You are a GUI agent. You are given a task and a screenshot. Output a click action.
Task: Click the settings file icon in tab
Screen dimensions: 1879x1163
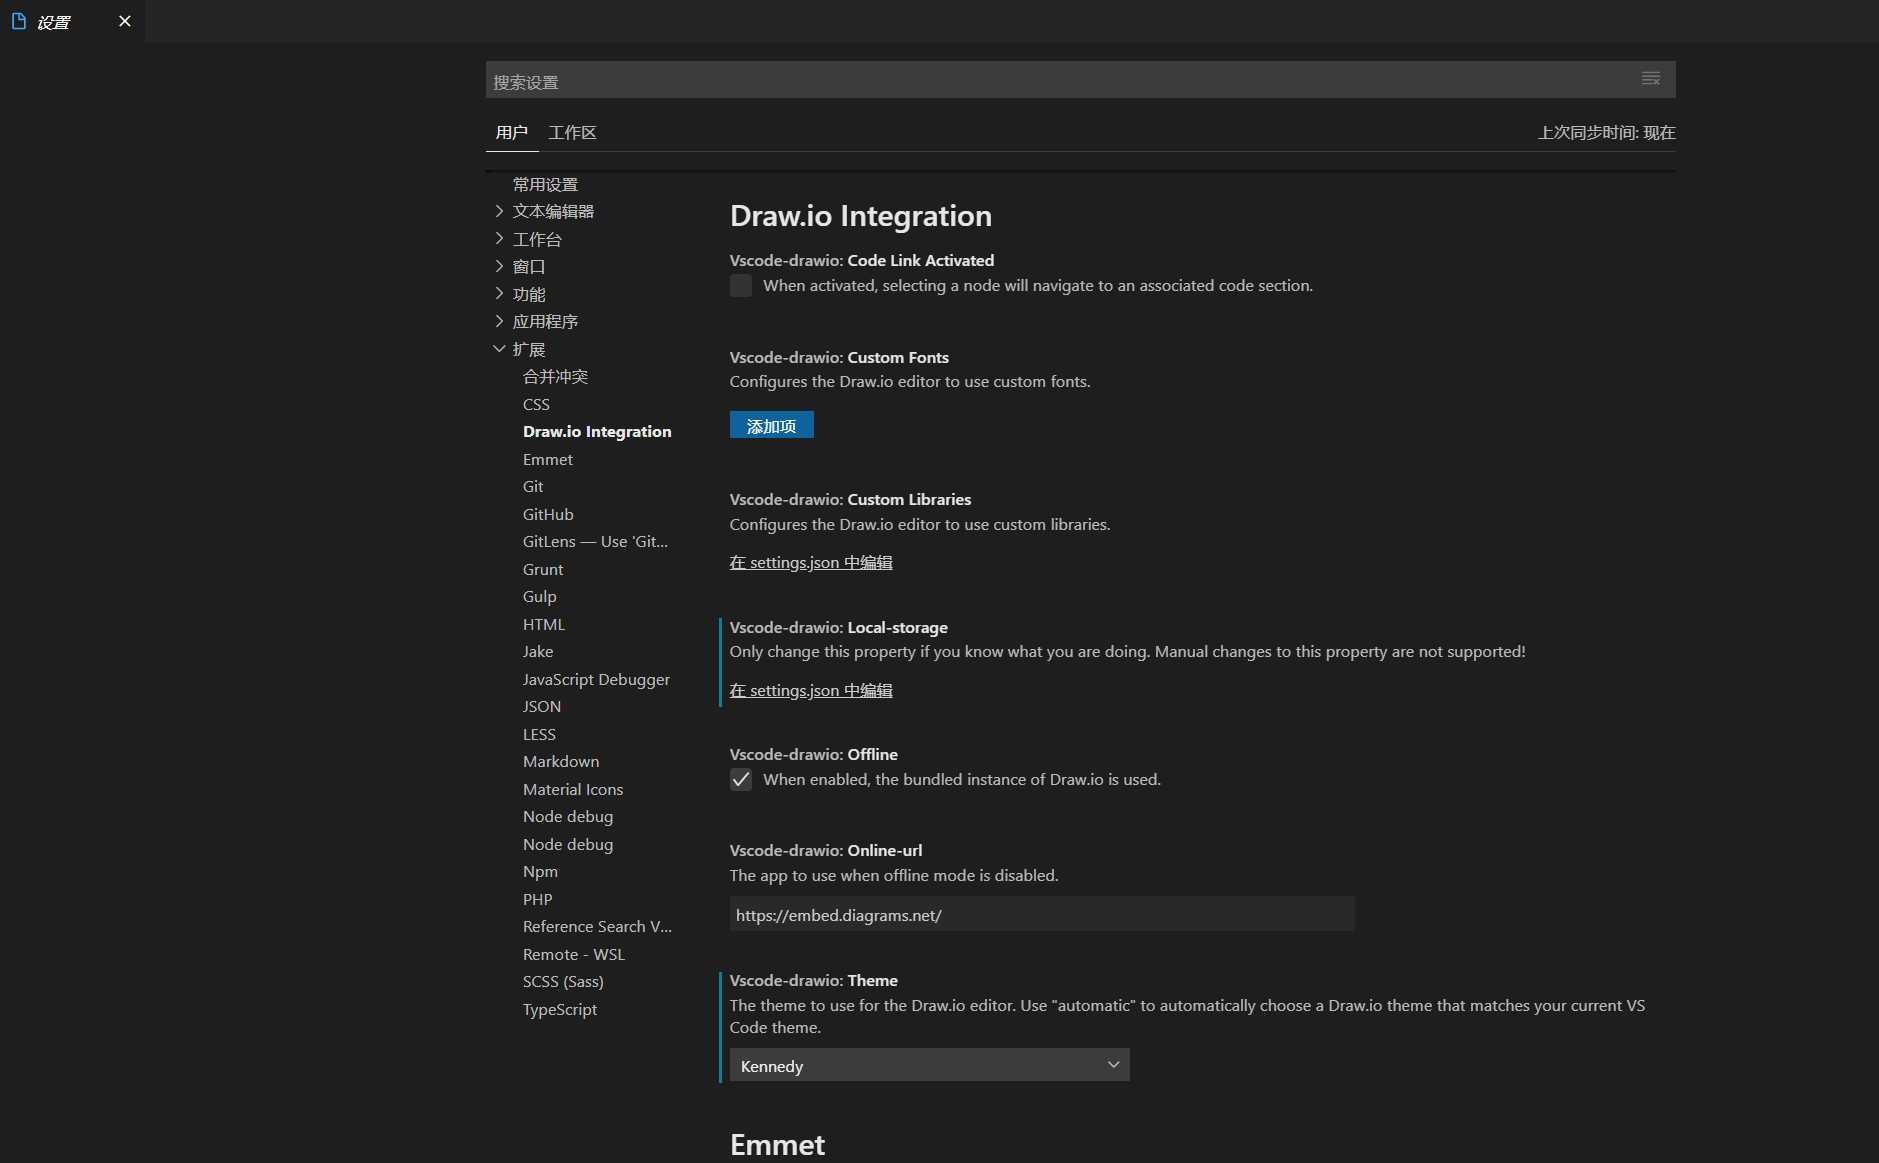[18, 21]
